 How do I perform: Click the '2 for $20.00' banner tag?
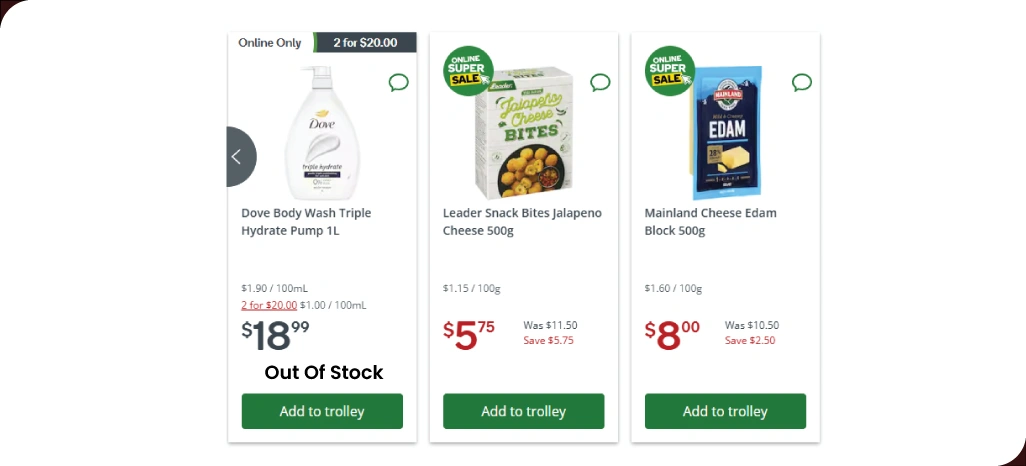click(365, 43)
